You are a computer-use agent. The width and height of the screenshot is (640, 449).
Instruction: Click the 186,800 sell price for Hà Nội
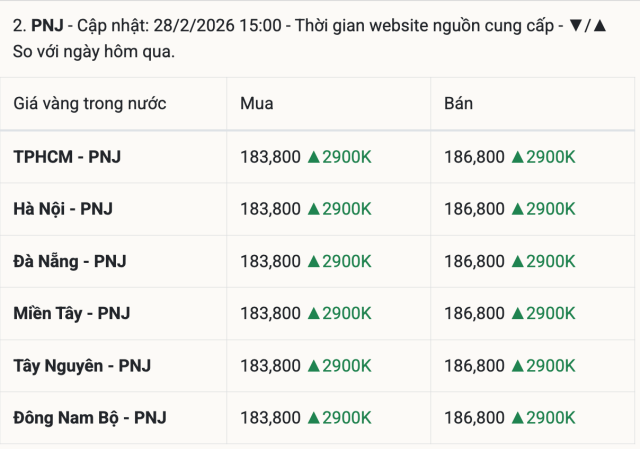coord(474,209)
